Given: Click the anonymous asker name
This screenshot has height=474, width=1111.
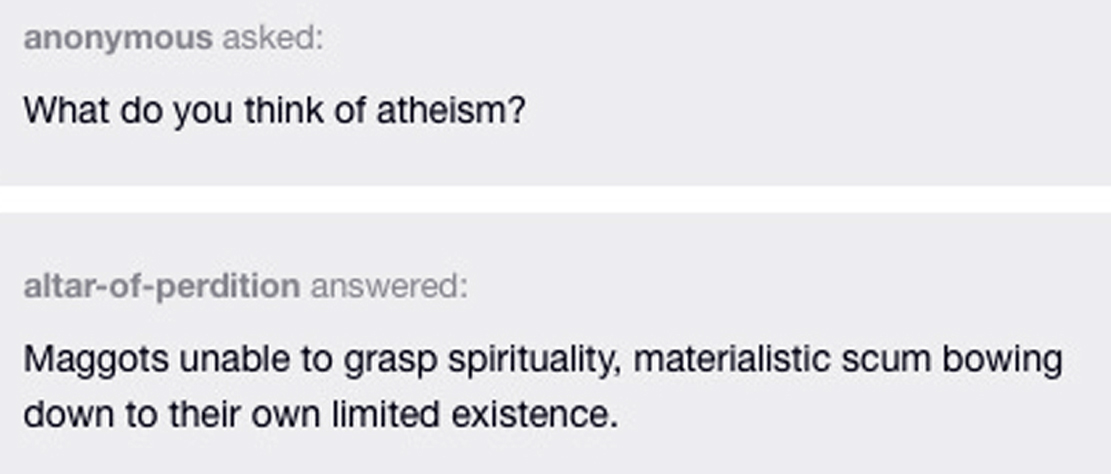Looking at the screenshot, I should click(x=118, y=38).
